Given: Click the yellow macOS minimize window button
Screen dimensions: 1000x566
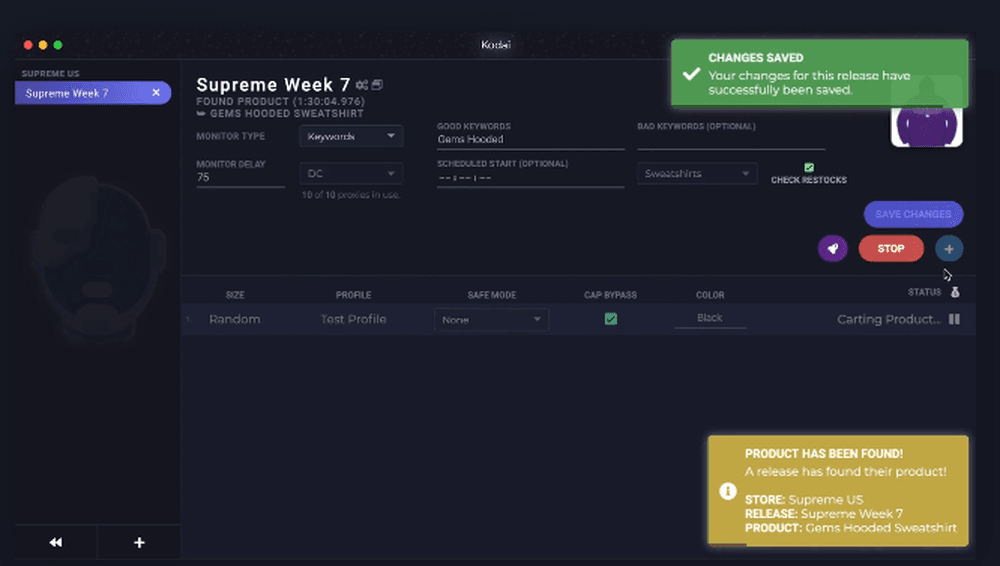Looking at the screenshot, I should 43,45.
